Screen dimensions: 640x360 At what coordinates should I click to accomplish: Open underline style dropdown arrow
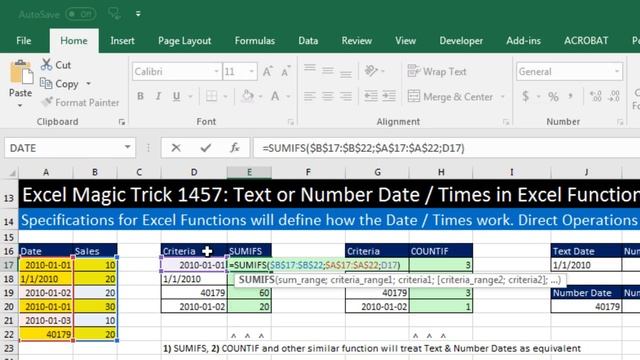coord(190,97)
